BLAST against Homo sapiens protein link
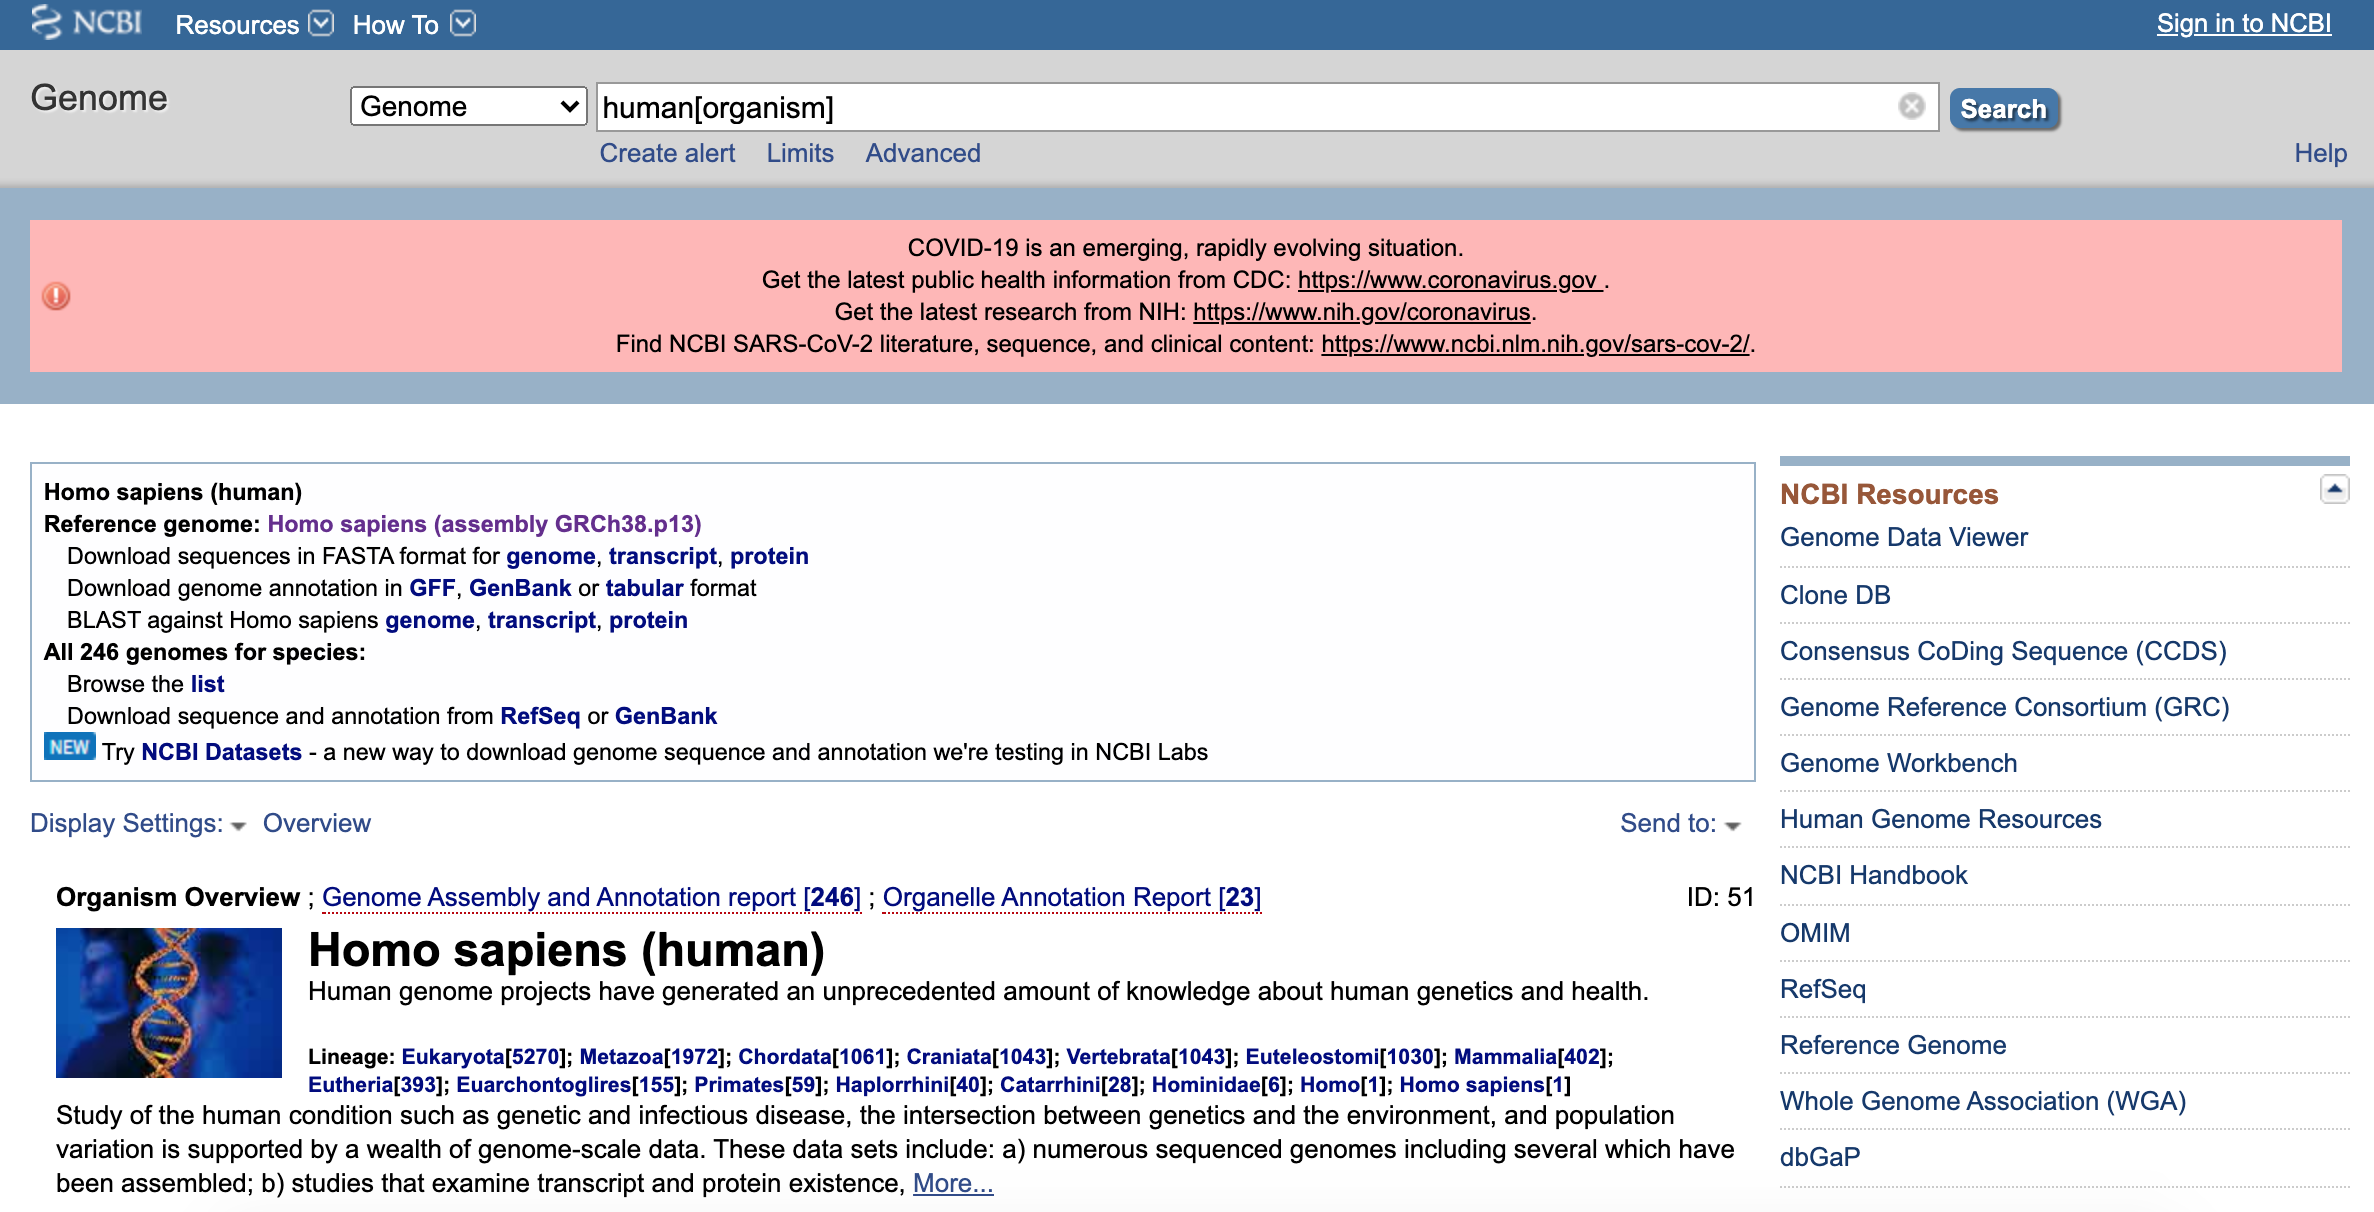Viewport: 2374px width, 1212px height. point(648,620)
